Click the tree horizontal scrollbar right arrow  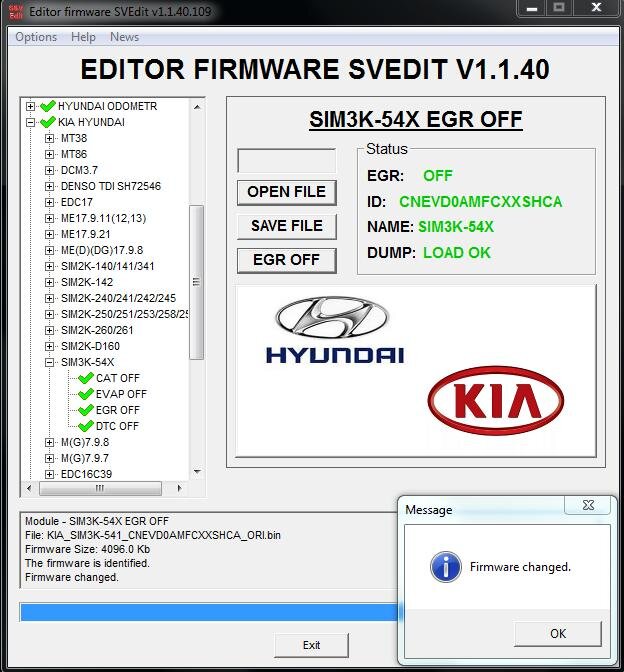click(179, 488)
